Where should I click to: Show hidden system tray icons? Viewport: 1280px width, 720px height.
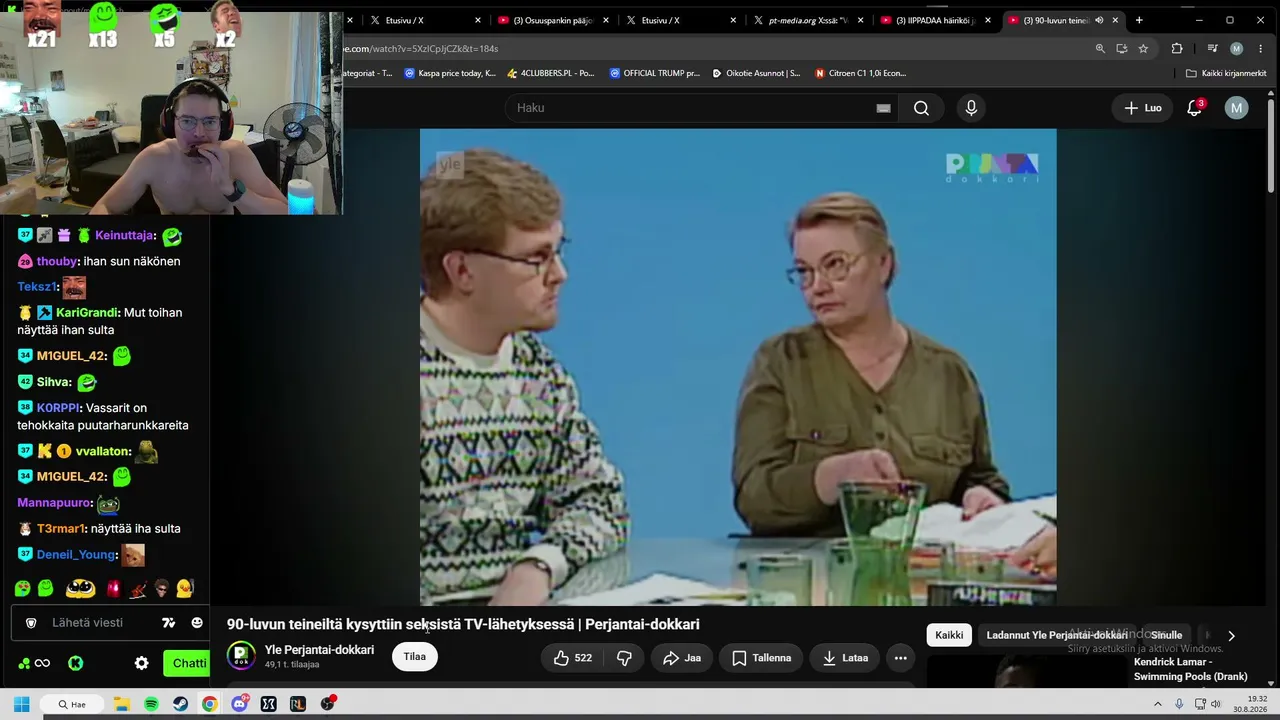click(1158, 704)
